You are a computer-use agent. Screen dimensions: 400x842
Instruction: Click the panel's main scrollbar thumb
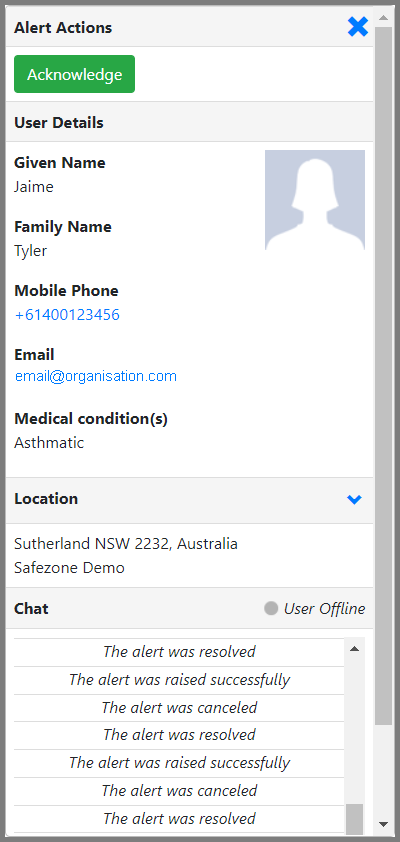(x=383, y=376)
